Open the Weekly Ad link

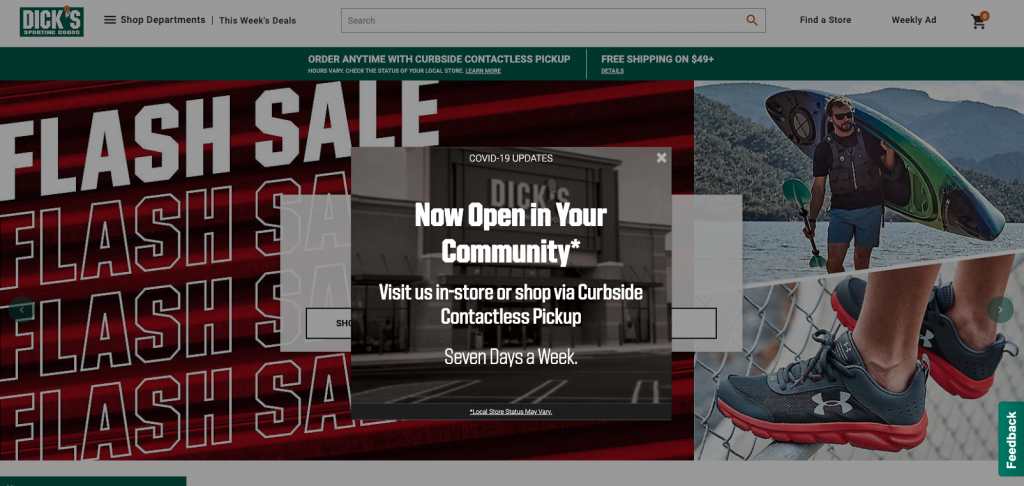click(914, 20)
